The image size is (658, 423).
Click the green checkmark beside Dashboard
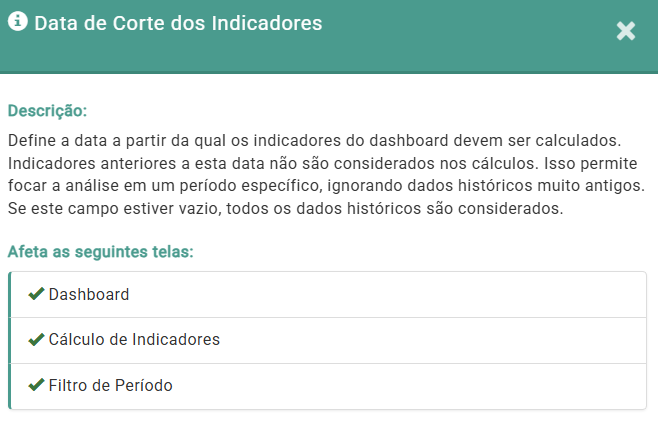coord(36,294)
